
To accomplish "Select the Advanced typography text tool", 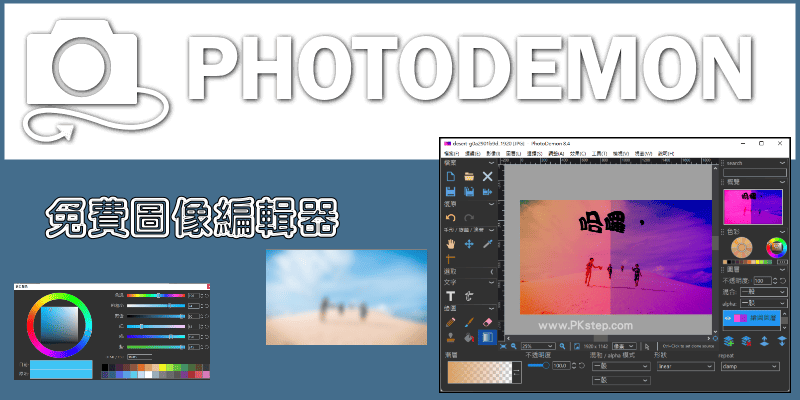I will (x=469, y=296).
